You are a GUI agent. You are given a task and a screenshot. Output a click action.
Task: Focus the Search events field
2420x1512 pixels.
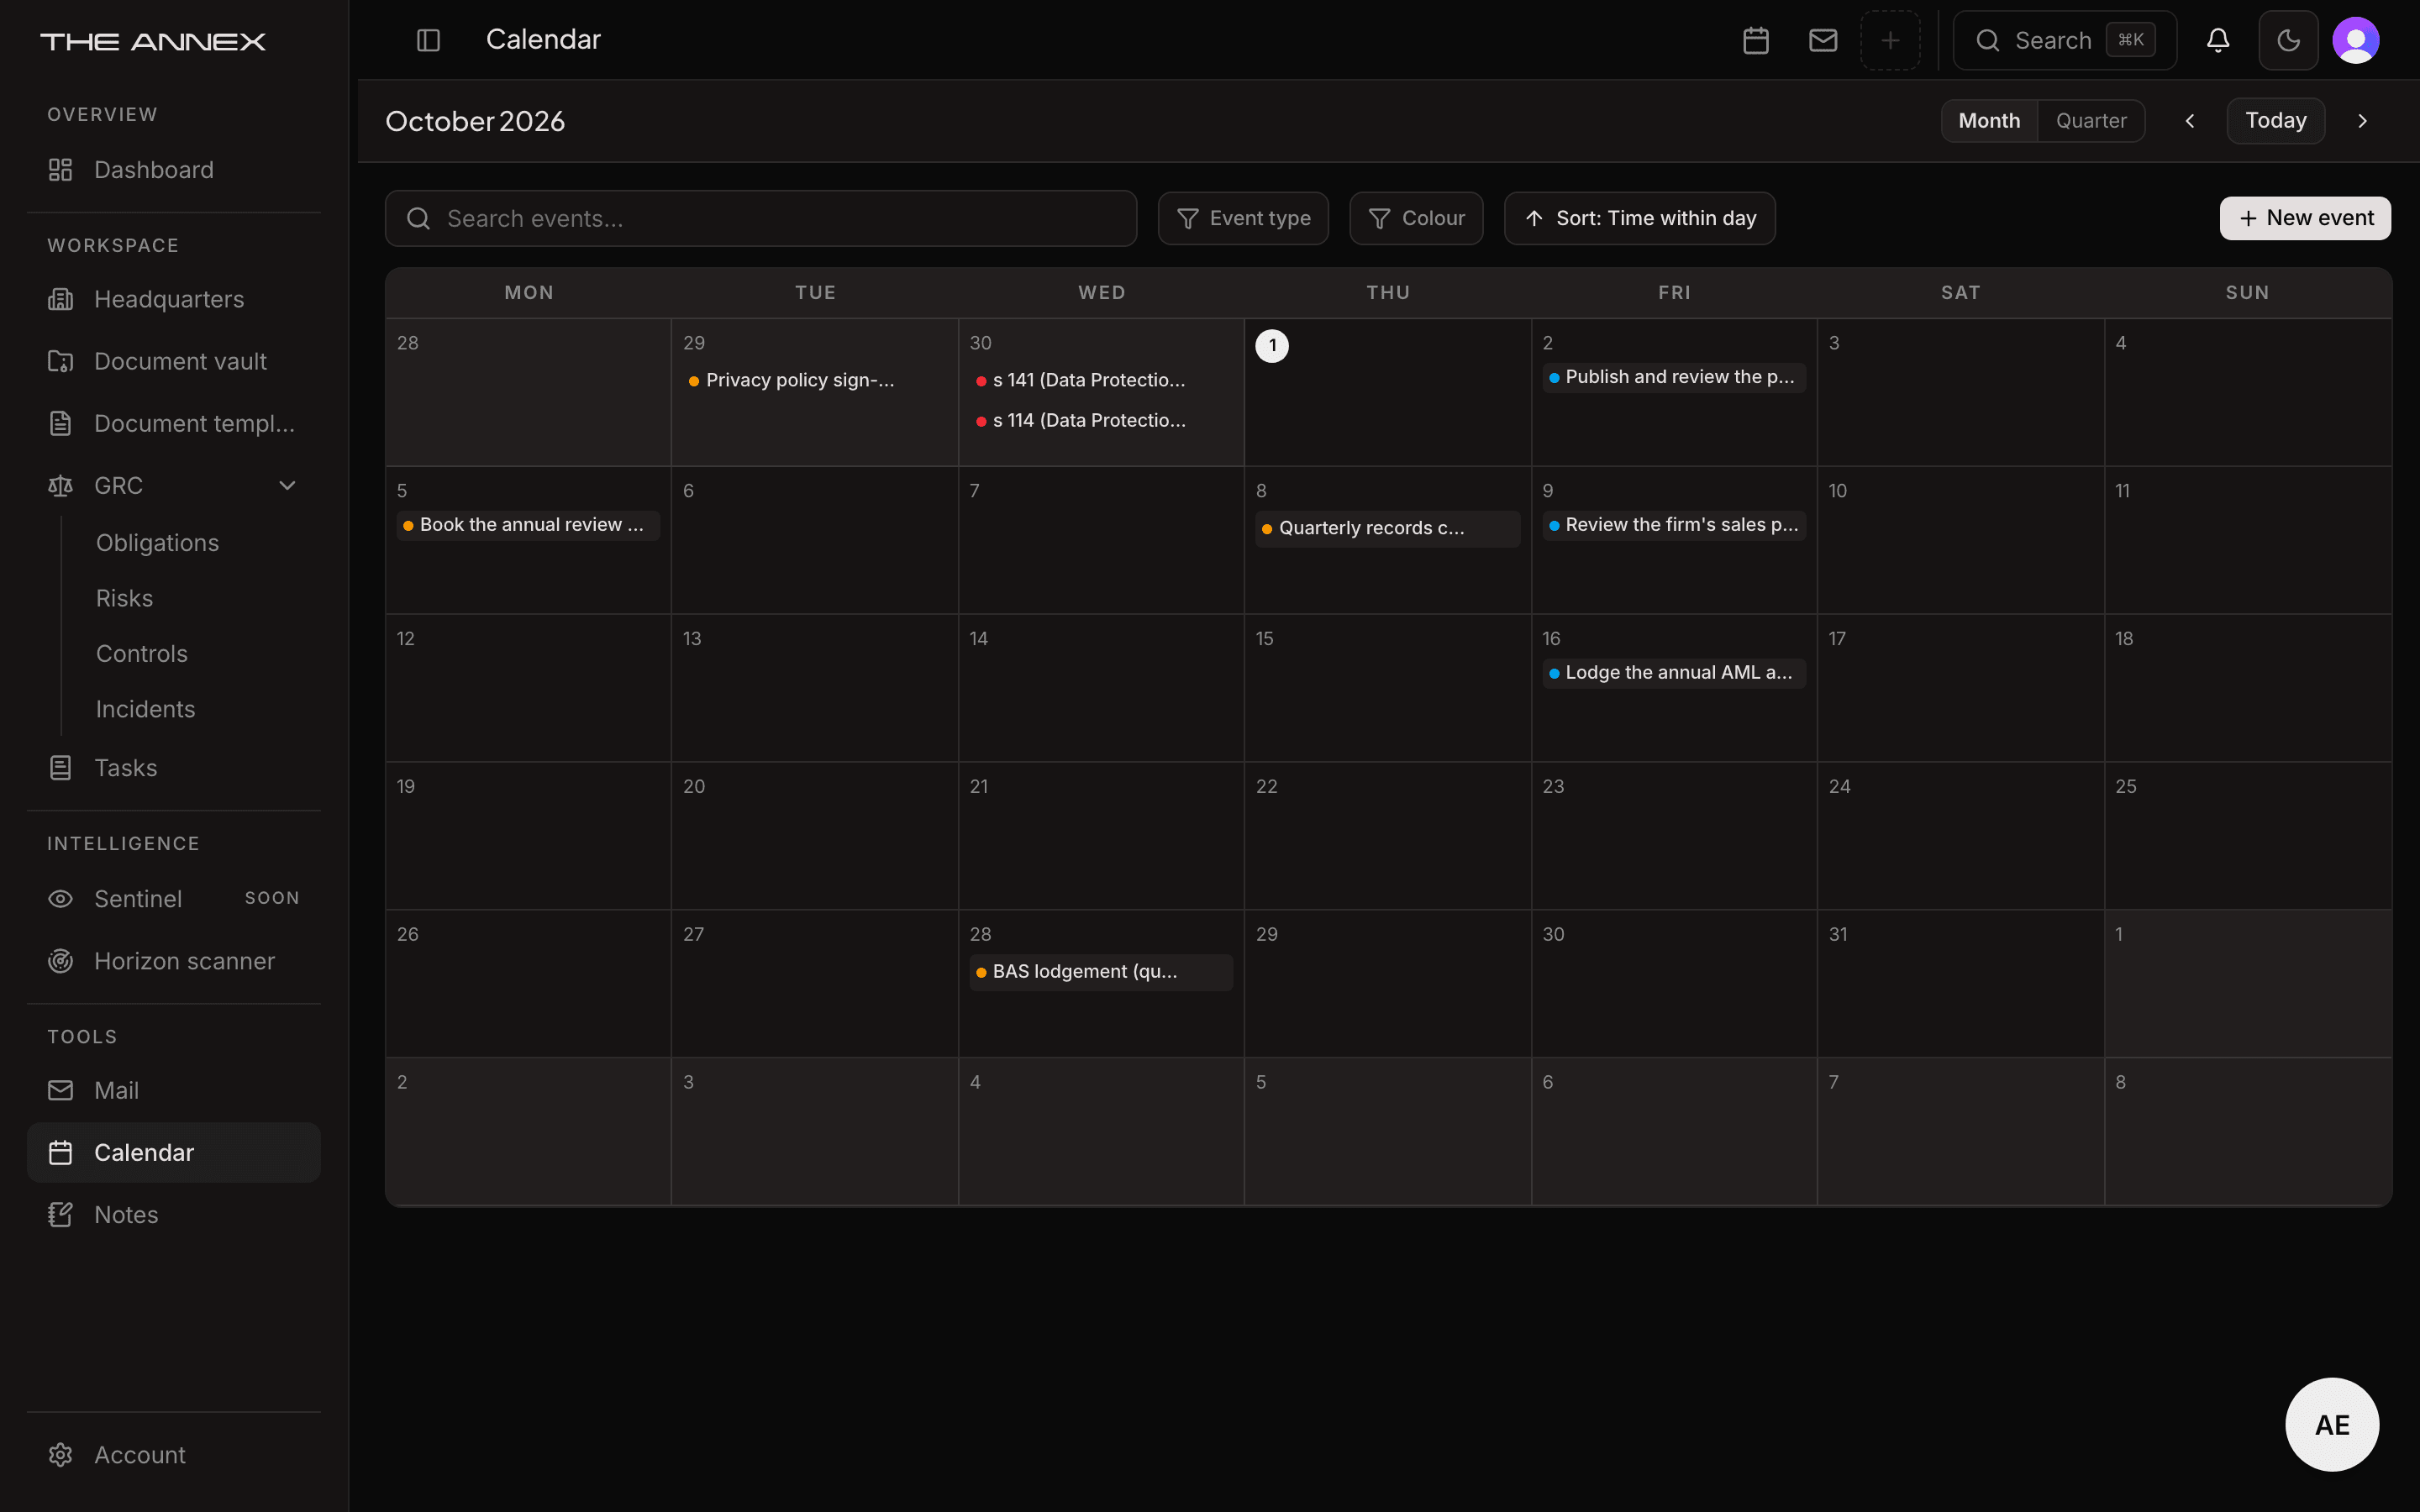pos(761,218)
